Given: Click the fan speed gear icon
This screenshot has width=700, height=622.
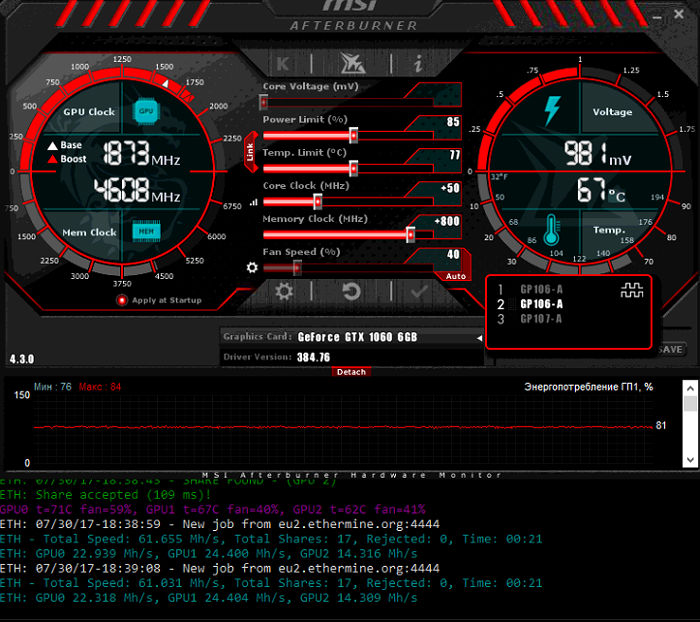Looking at the screenshot, I should [x=252, y=267].
